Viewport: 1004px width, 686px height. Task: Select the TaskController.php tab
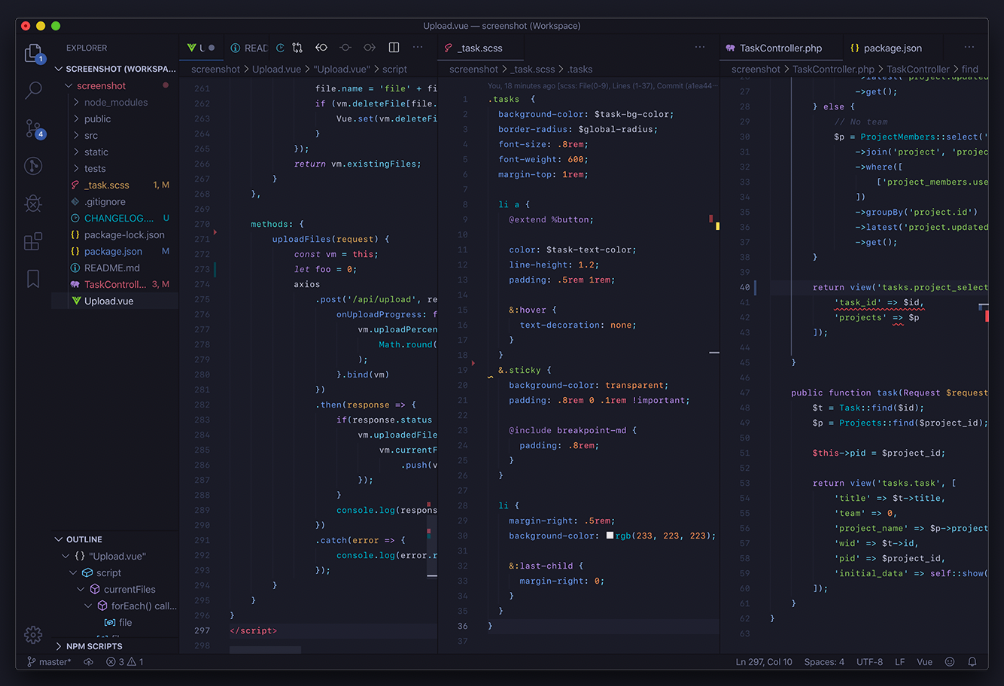tap(781, 48)
